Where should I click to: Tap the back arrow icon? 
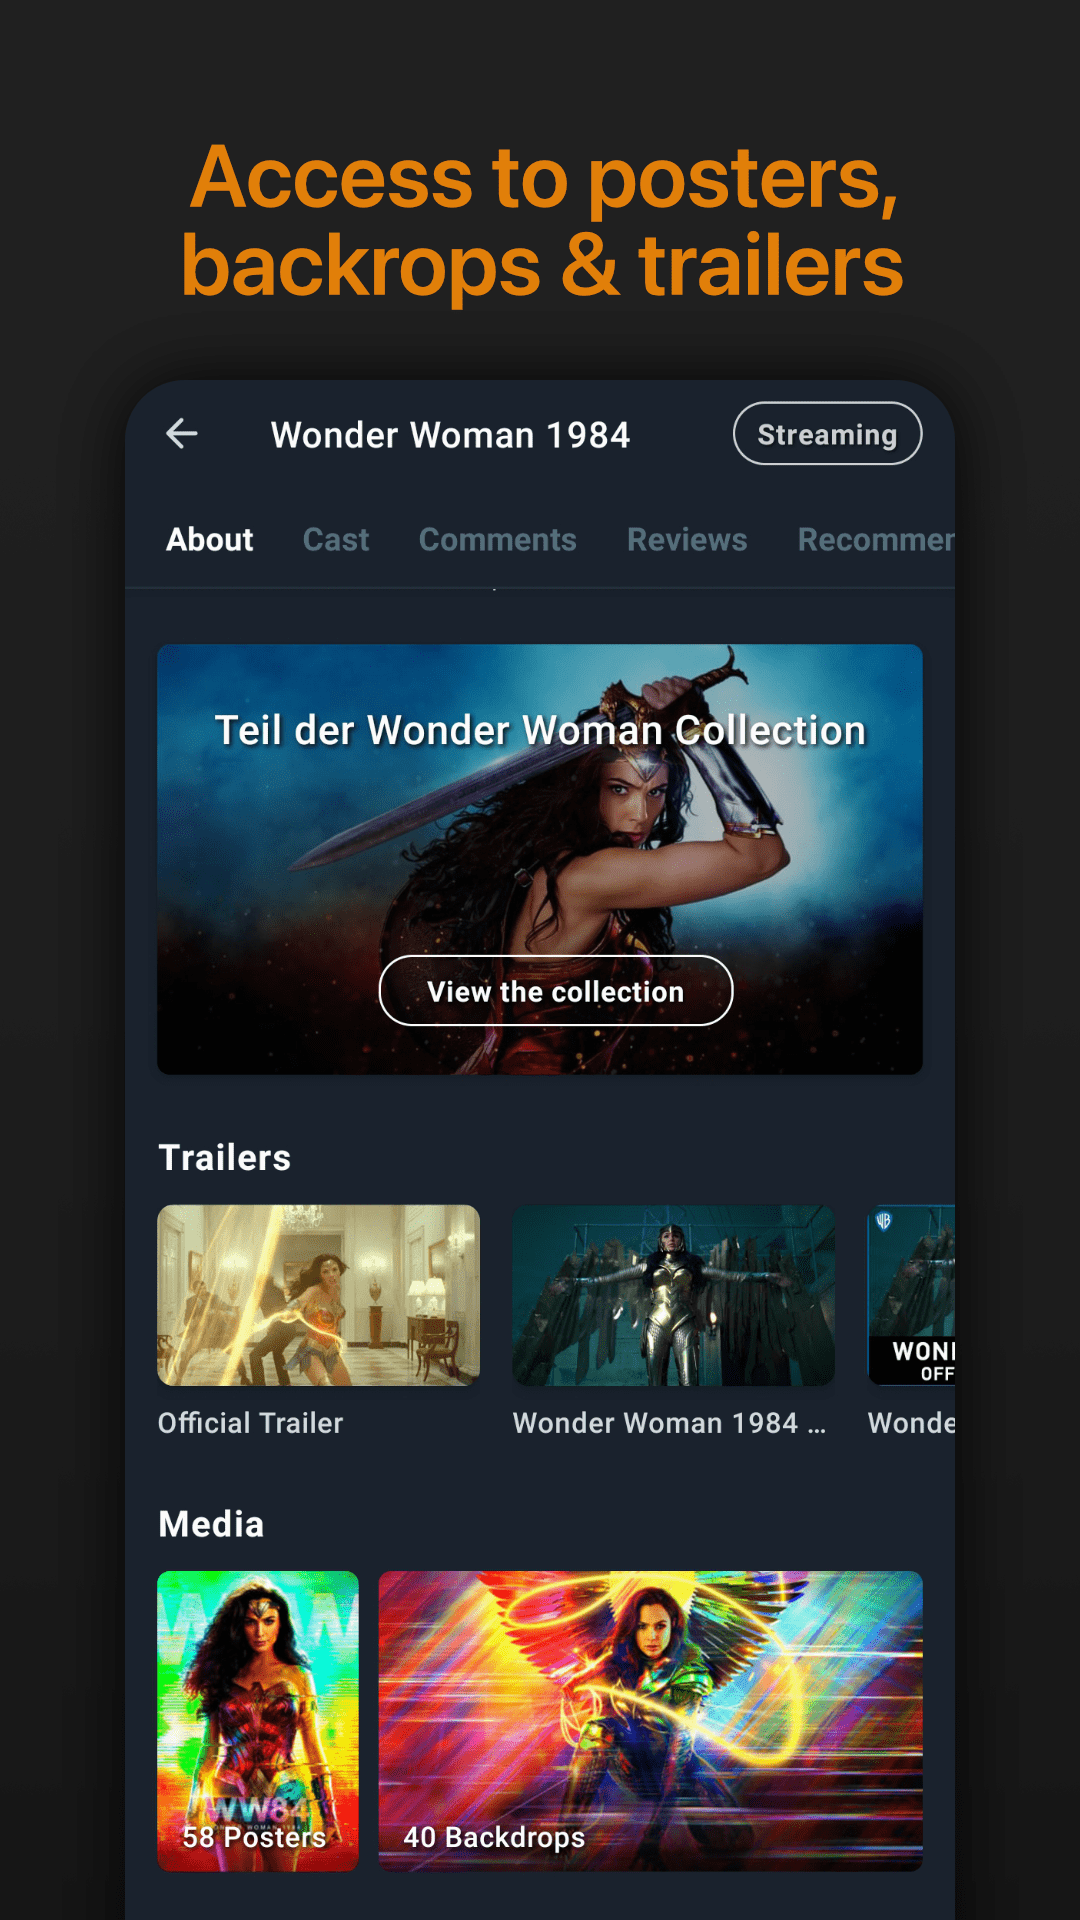(182, 434)
